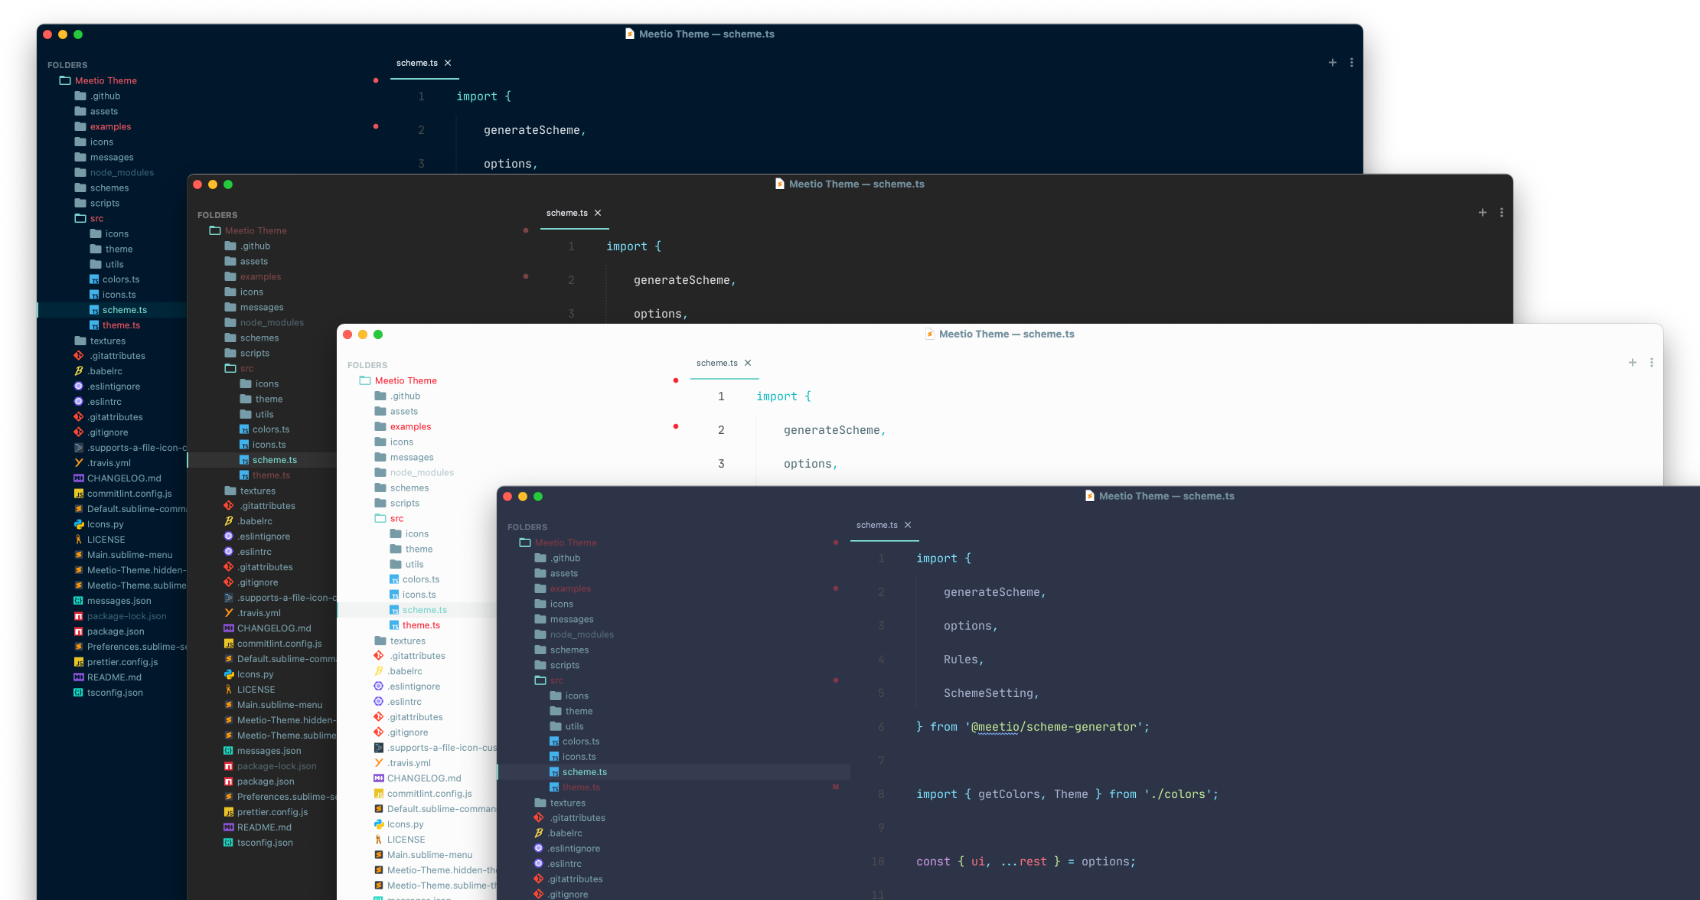Open the .babelrc Babel icon in the first dark blue window
The width and height of the screenshot is (1700, 900).
(x=79, y=371)
